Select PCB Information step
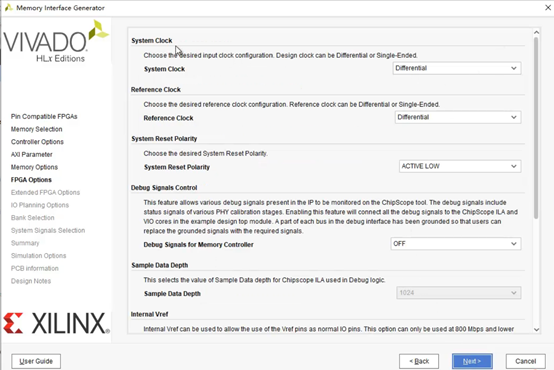Viewport: 554px width, 370px height. coord(35,268)
